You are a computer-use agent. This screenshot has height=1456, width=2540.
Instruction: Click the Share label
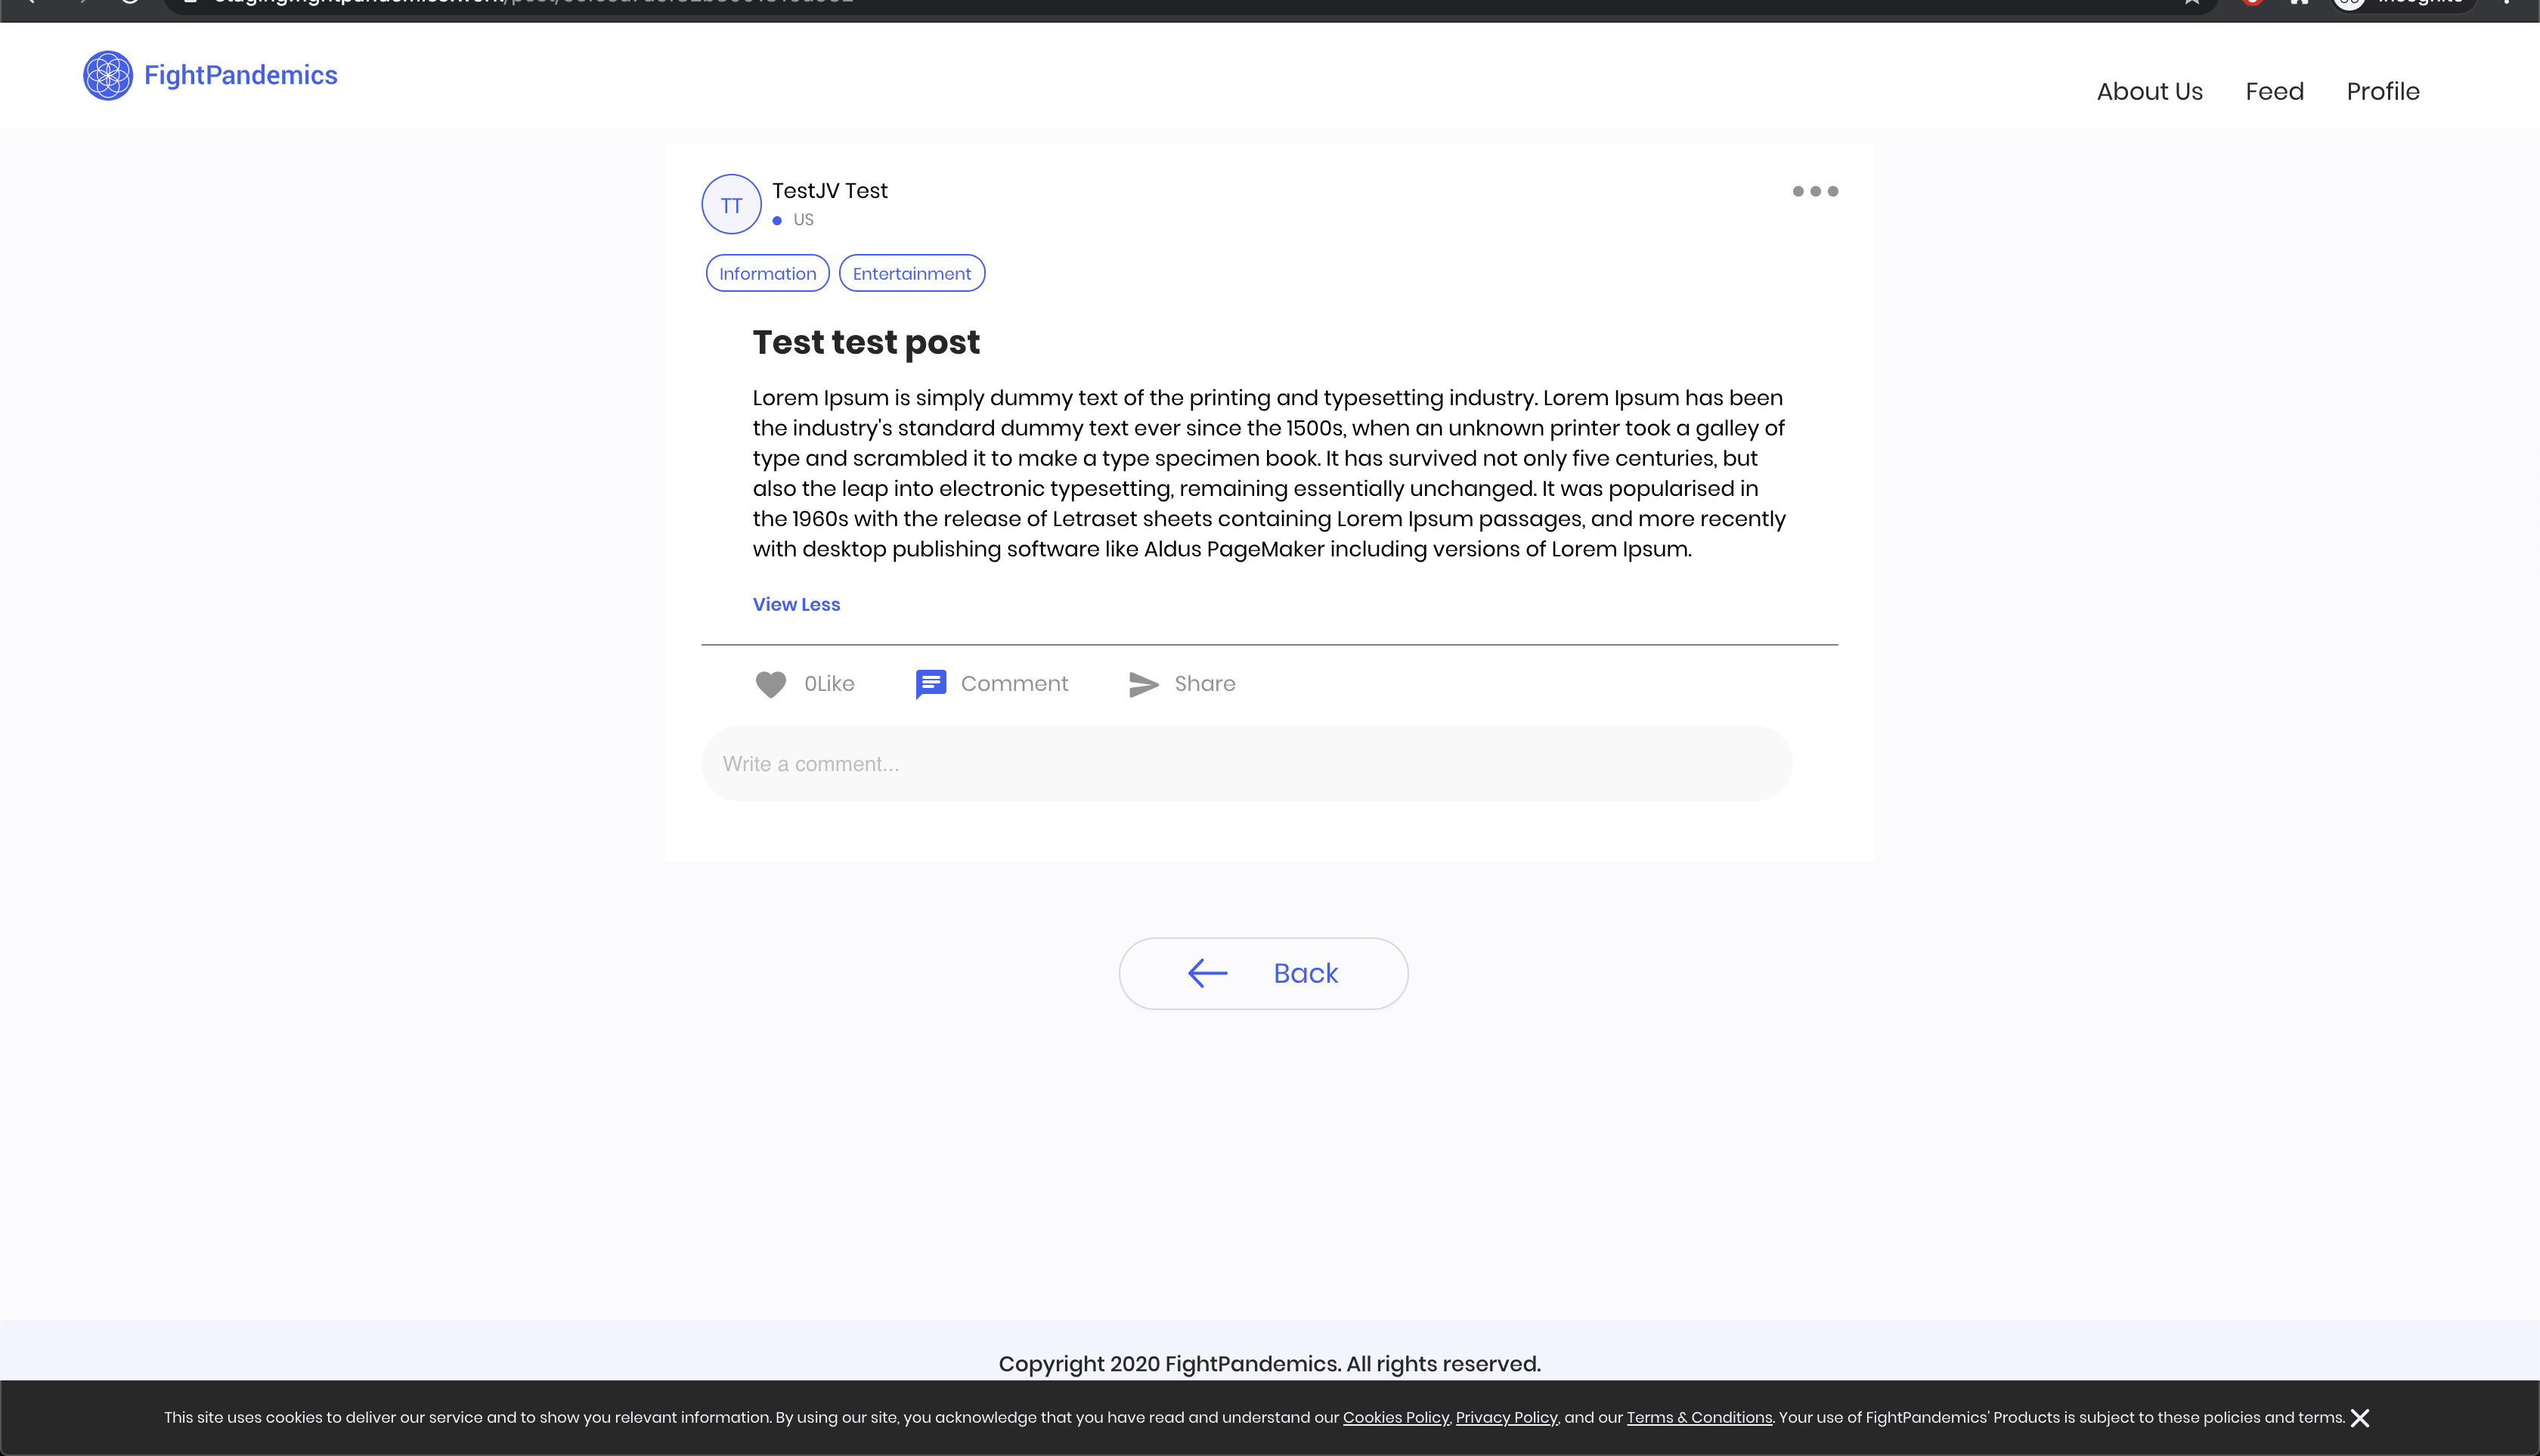click(1205, 684)
